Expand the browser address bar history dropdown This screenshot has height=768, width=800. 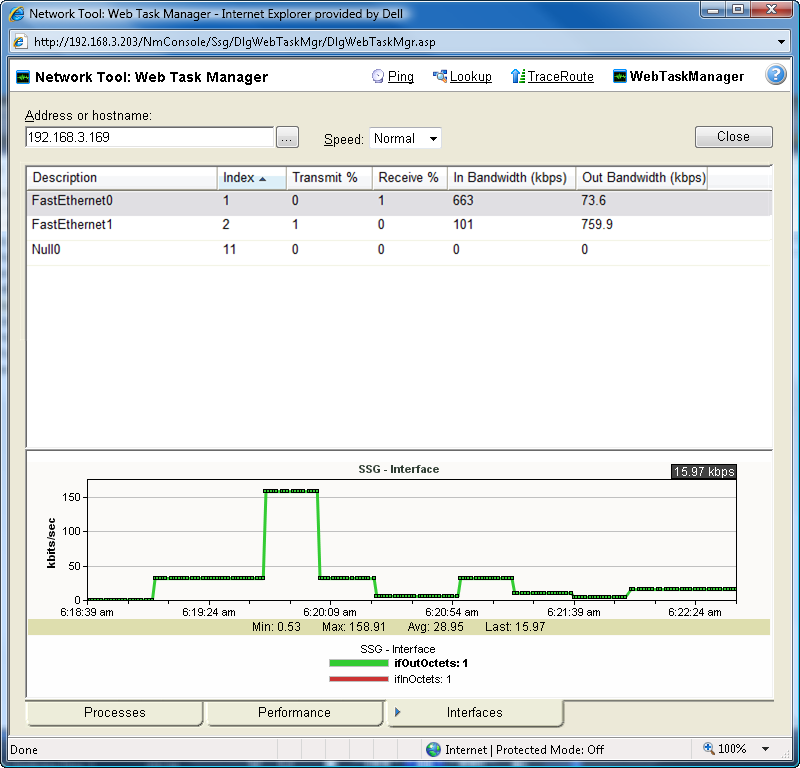[x=781, y=42]
